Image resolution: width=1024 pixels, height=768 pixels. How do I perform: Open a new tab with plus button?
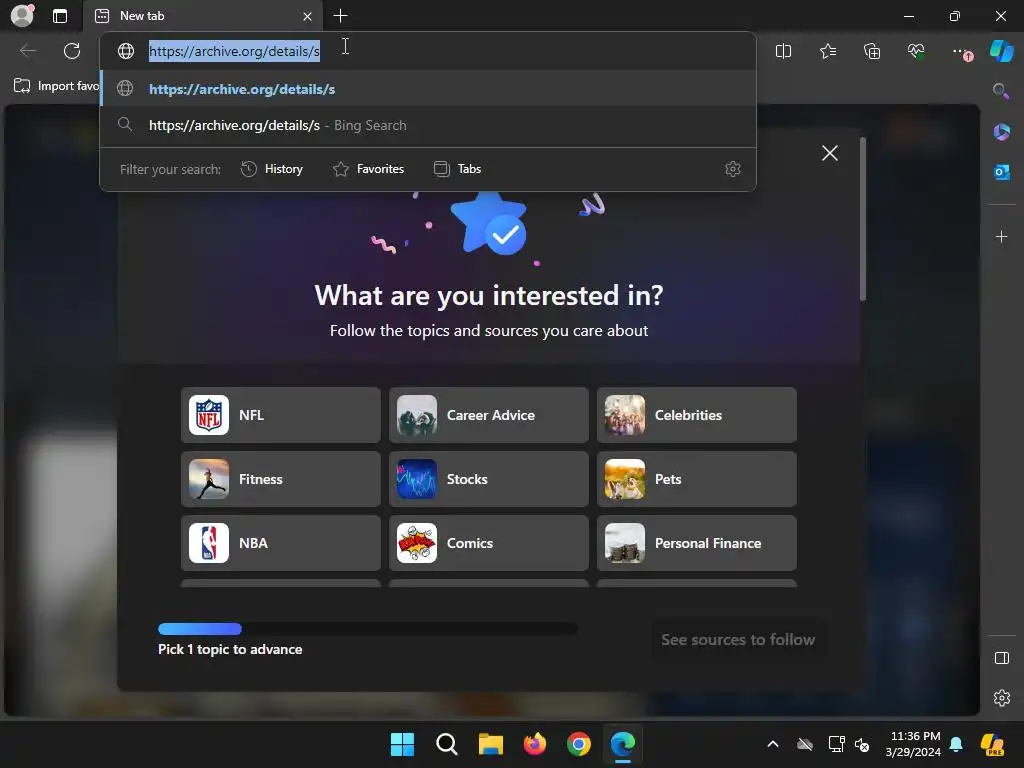[x=340, y=16]
